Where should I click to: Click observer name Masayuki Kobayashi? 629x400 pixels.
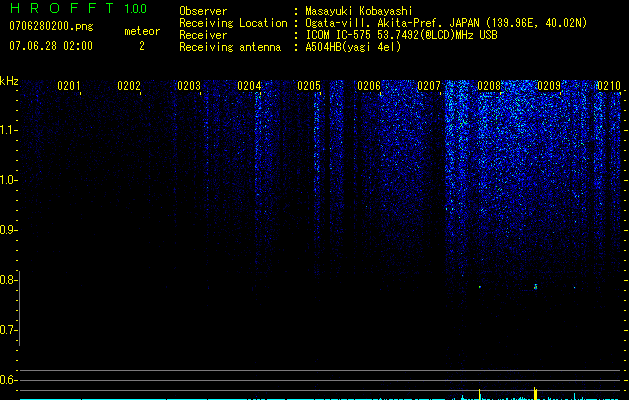point(359,11)
